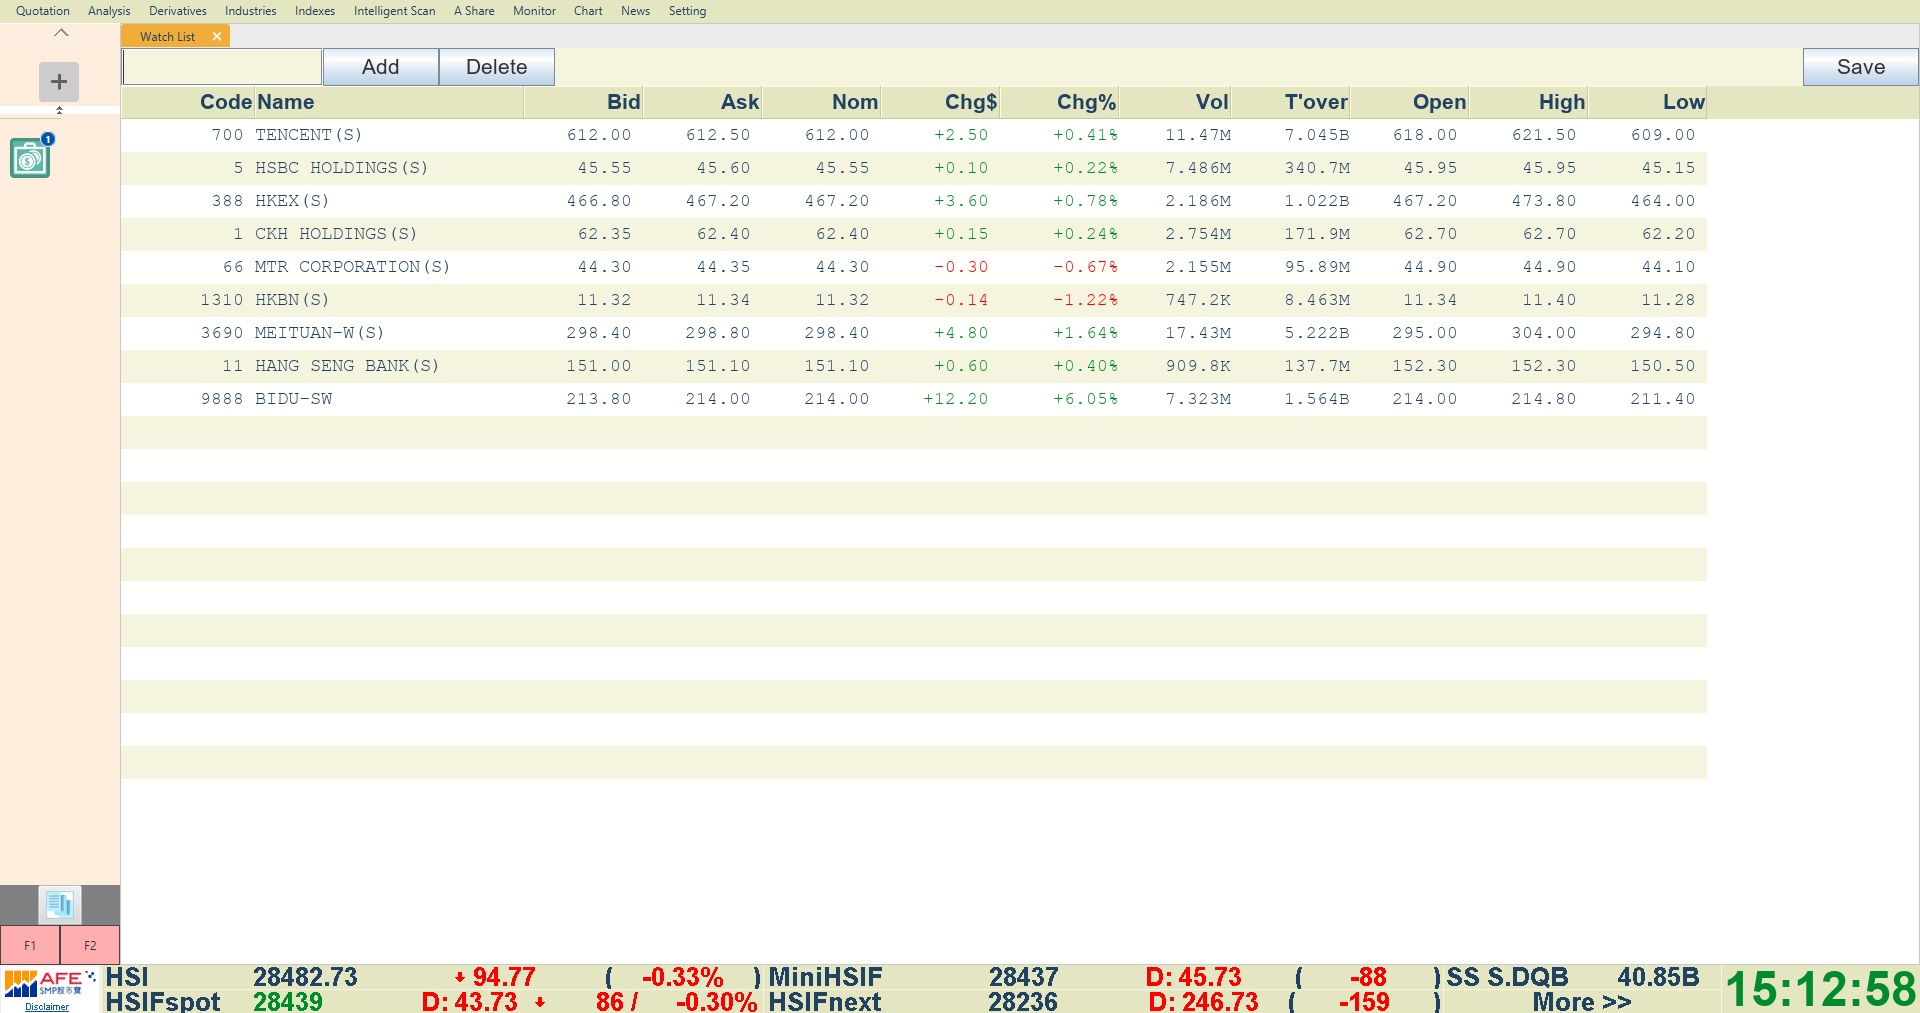Open the A Share menu
The height and width of the screenshot is (1013, 1920).
coord(474,11)
